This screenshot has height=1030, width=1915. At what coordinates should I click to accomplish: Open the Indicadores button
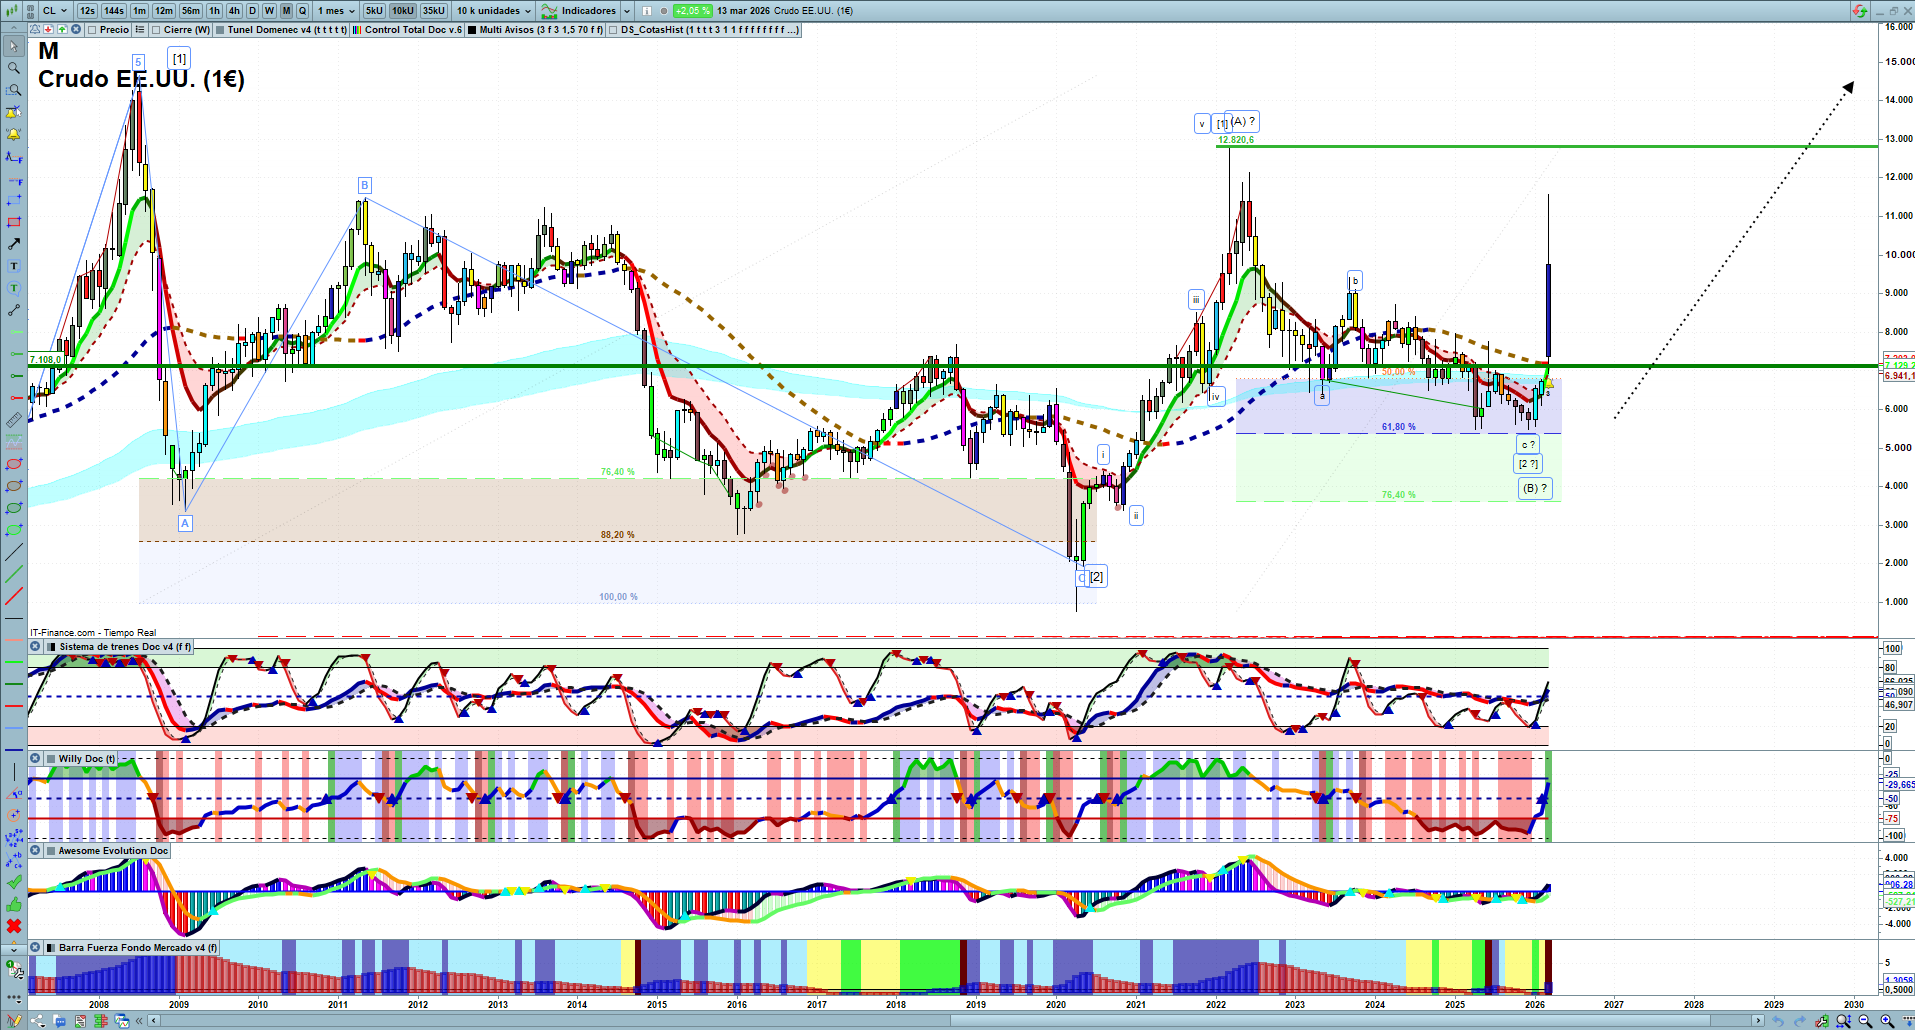click(579, 11)
